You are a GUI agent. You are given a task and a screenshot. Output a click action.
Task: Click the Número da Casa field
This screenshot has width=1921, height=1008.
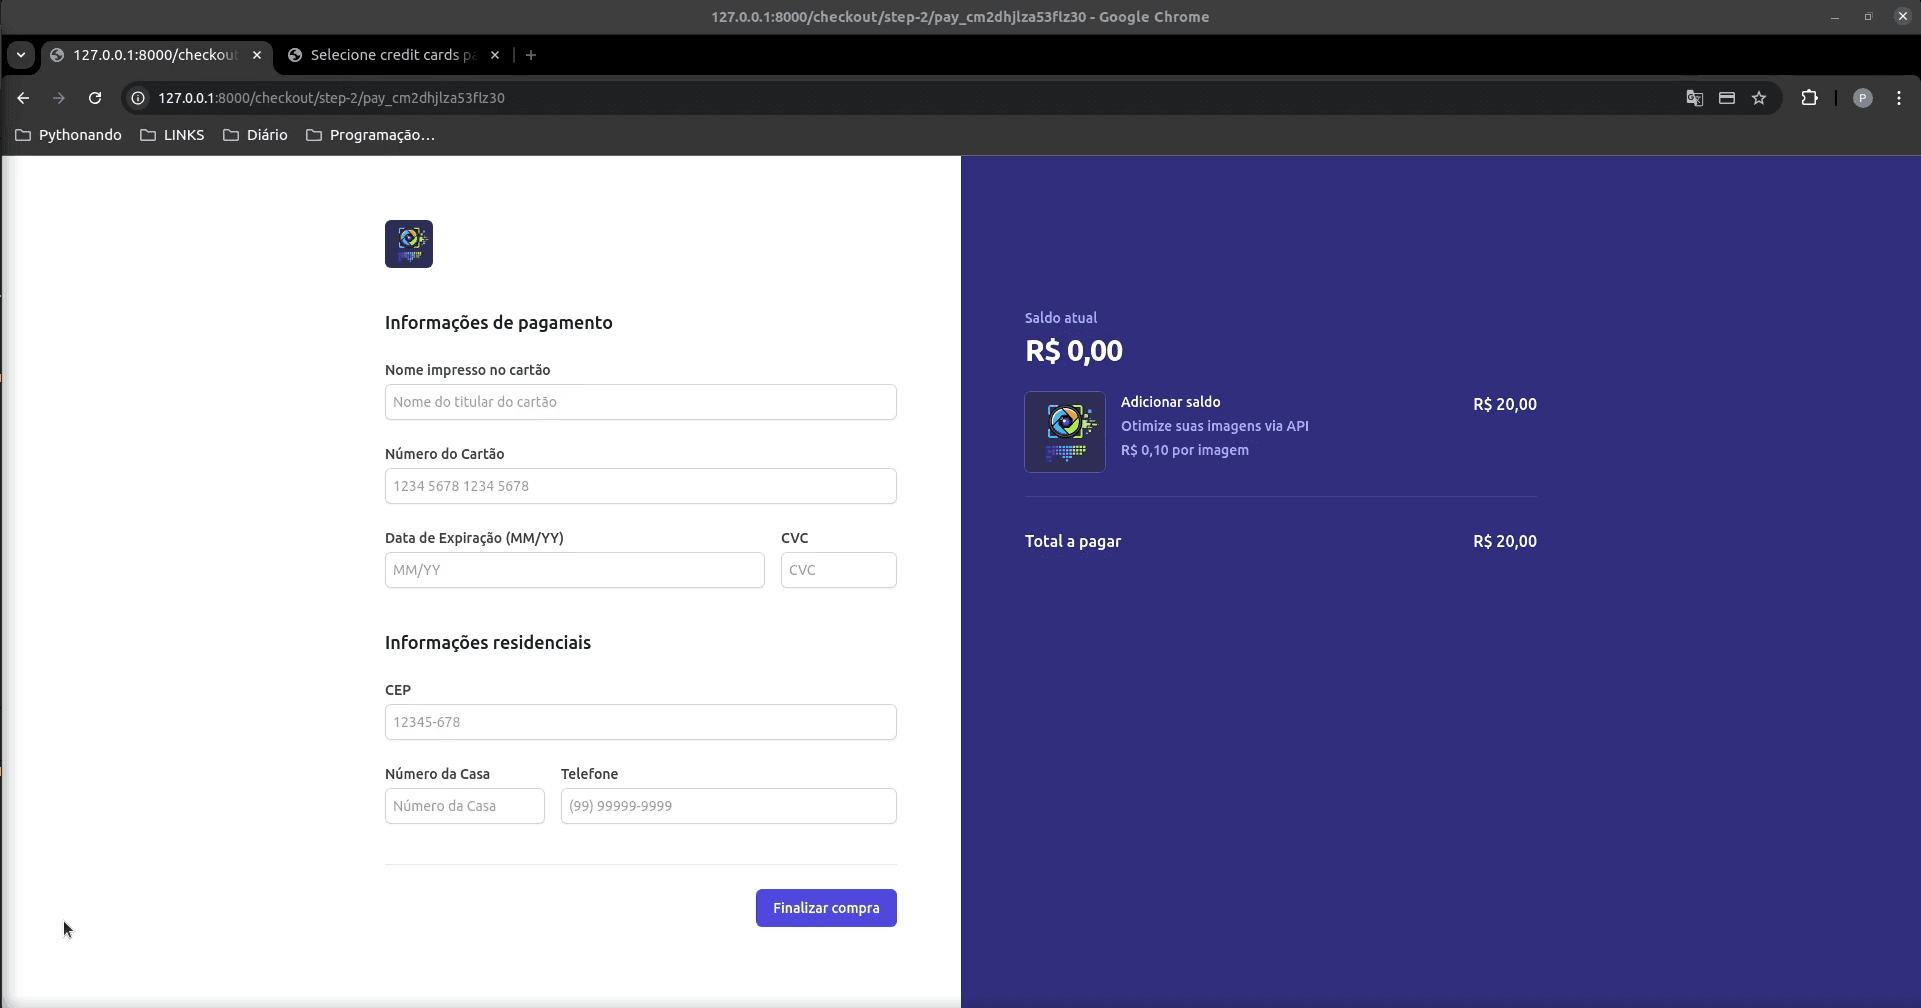click(x=465, y=806)
